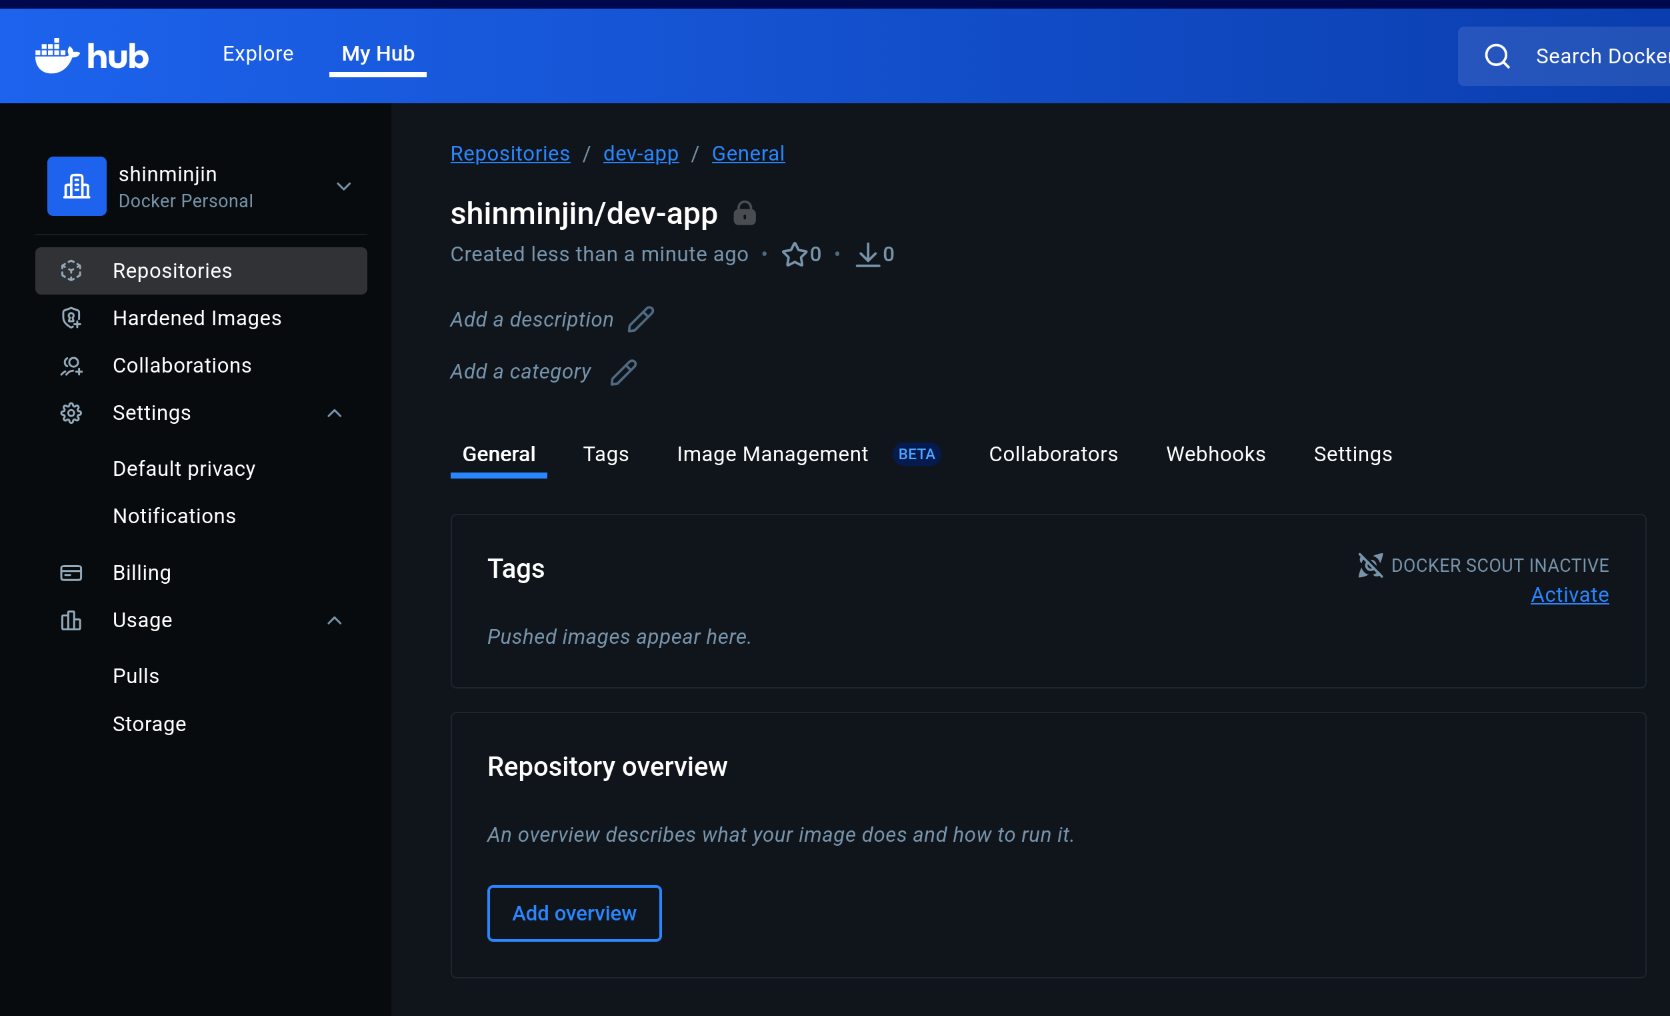The image size is (1670, 1016).
Task: Click the Settings gear icon in sidebar
Action: 71,413
